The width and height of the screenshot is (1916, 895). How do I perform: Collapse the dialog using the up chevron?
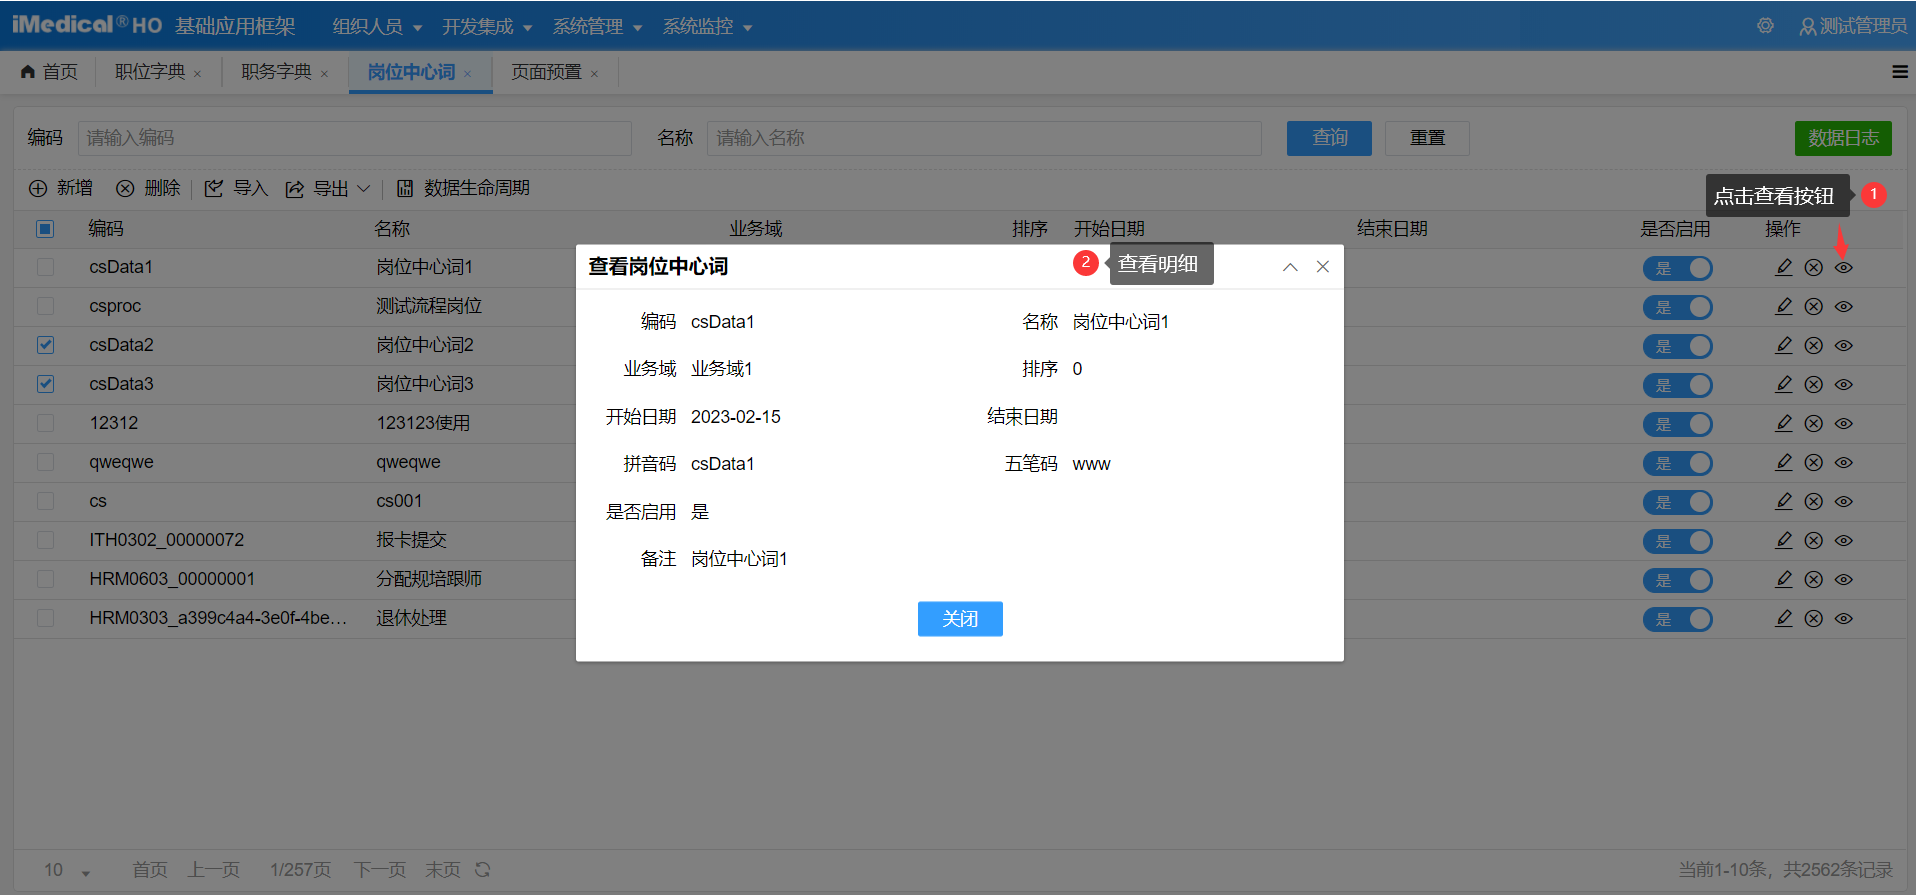tap(1290, 266)
